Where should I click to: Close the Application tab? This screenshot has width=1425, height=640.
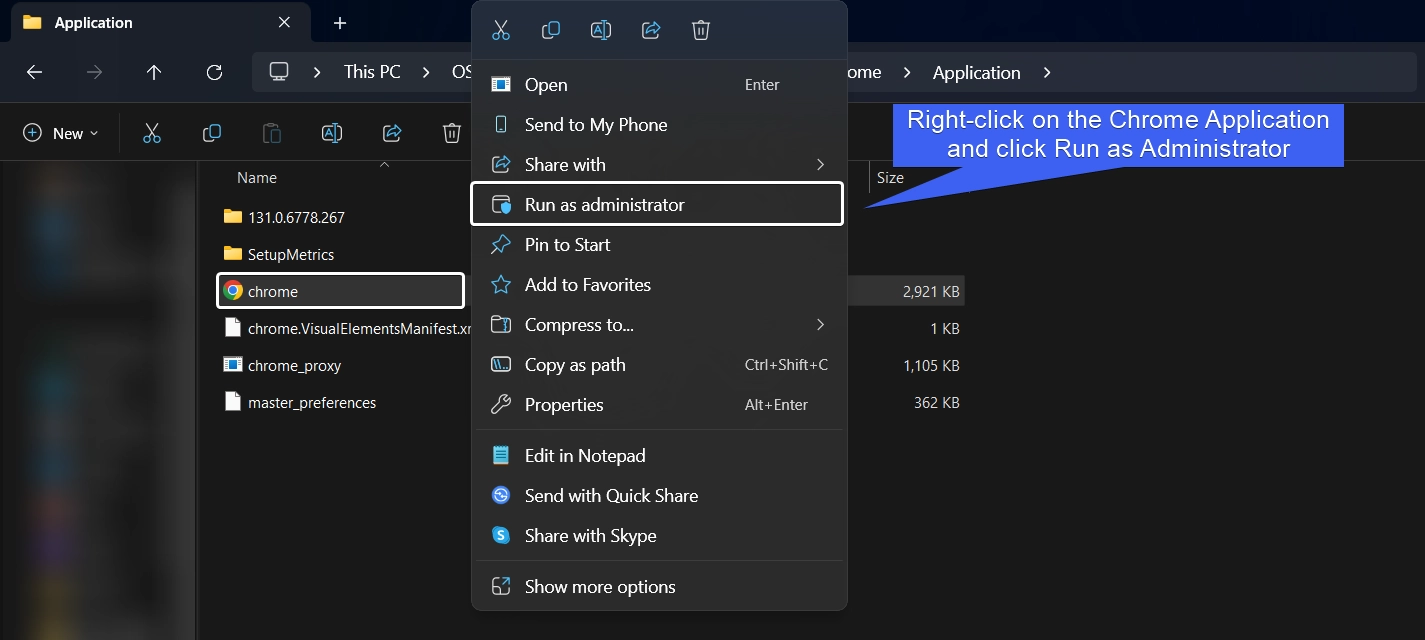(x=284, y=22)
